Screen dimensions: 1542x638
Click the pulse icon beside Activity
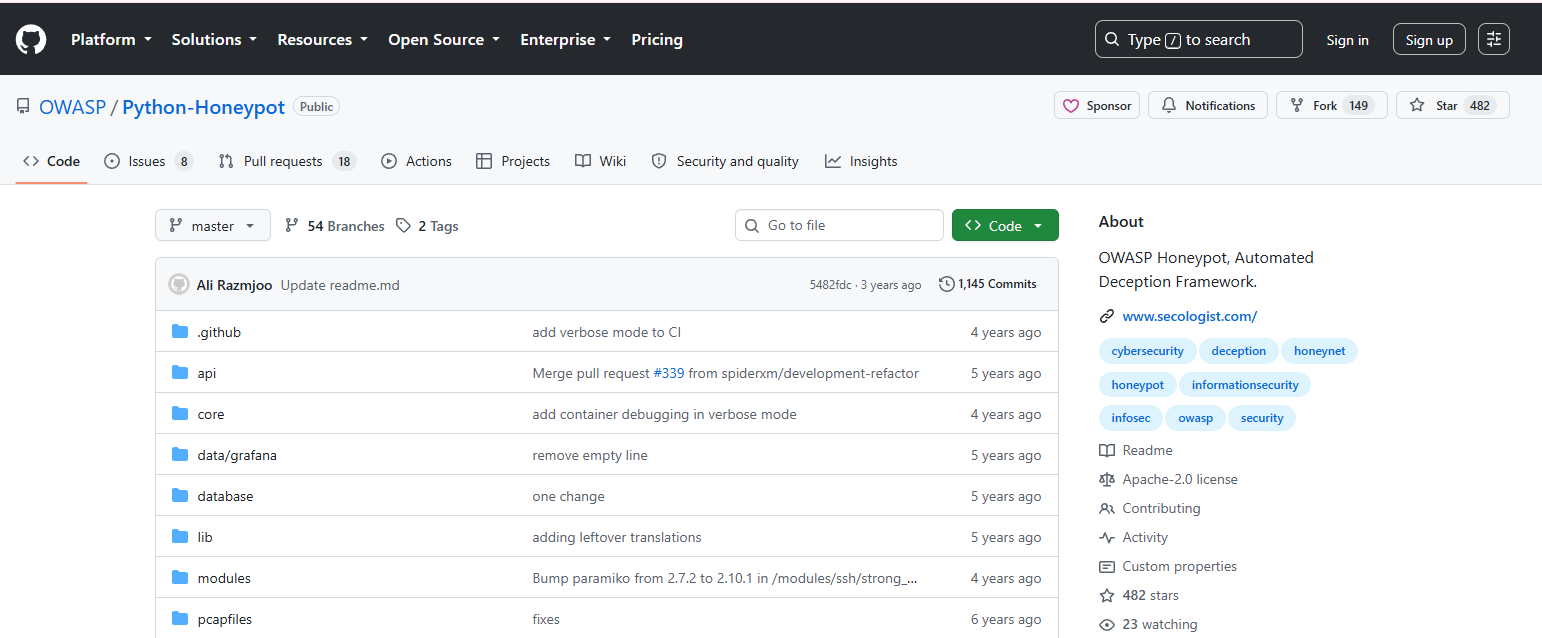coord(1107,537)
